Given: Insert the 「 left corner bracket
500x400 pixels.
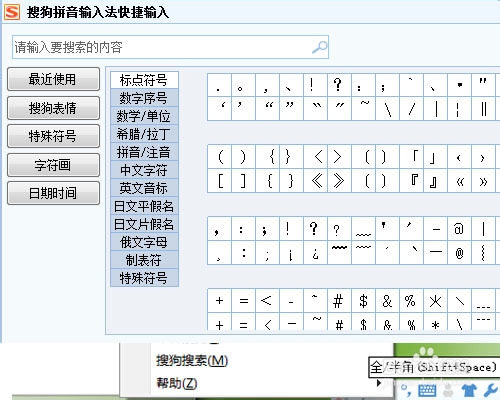Looking at the screenshot, I should coord(411,156).
